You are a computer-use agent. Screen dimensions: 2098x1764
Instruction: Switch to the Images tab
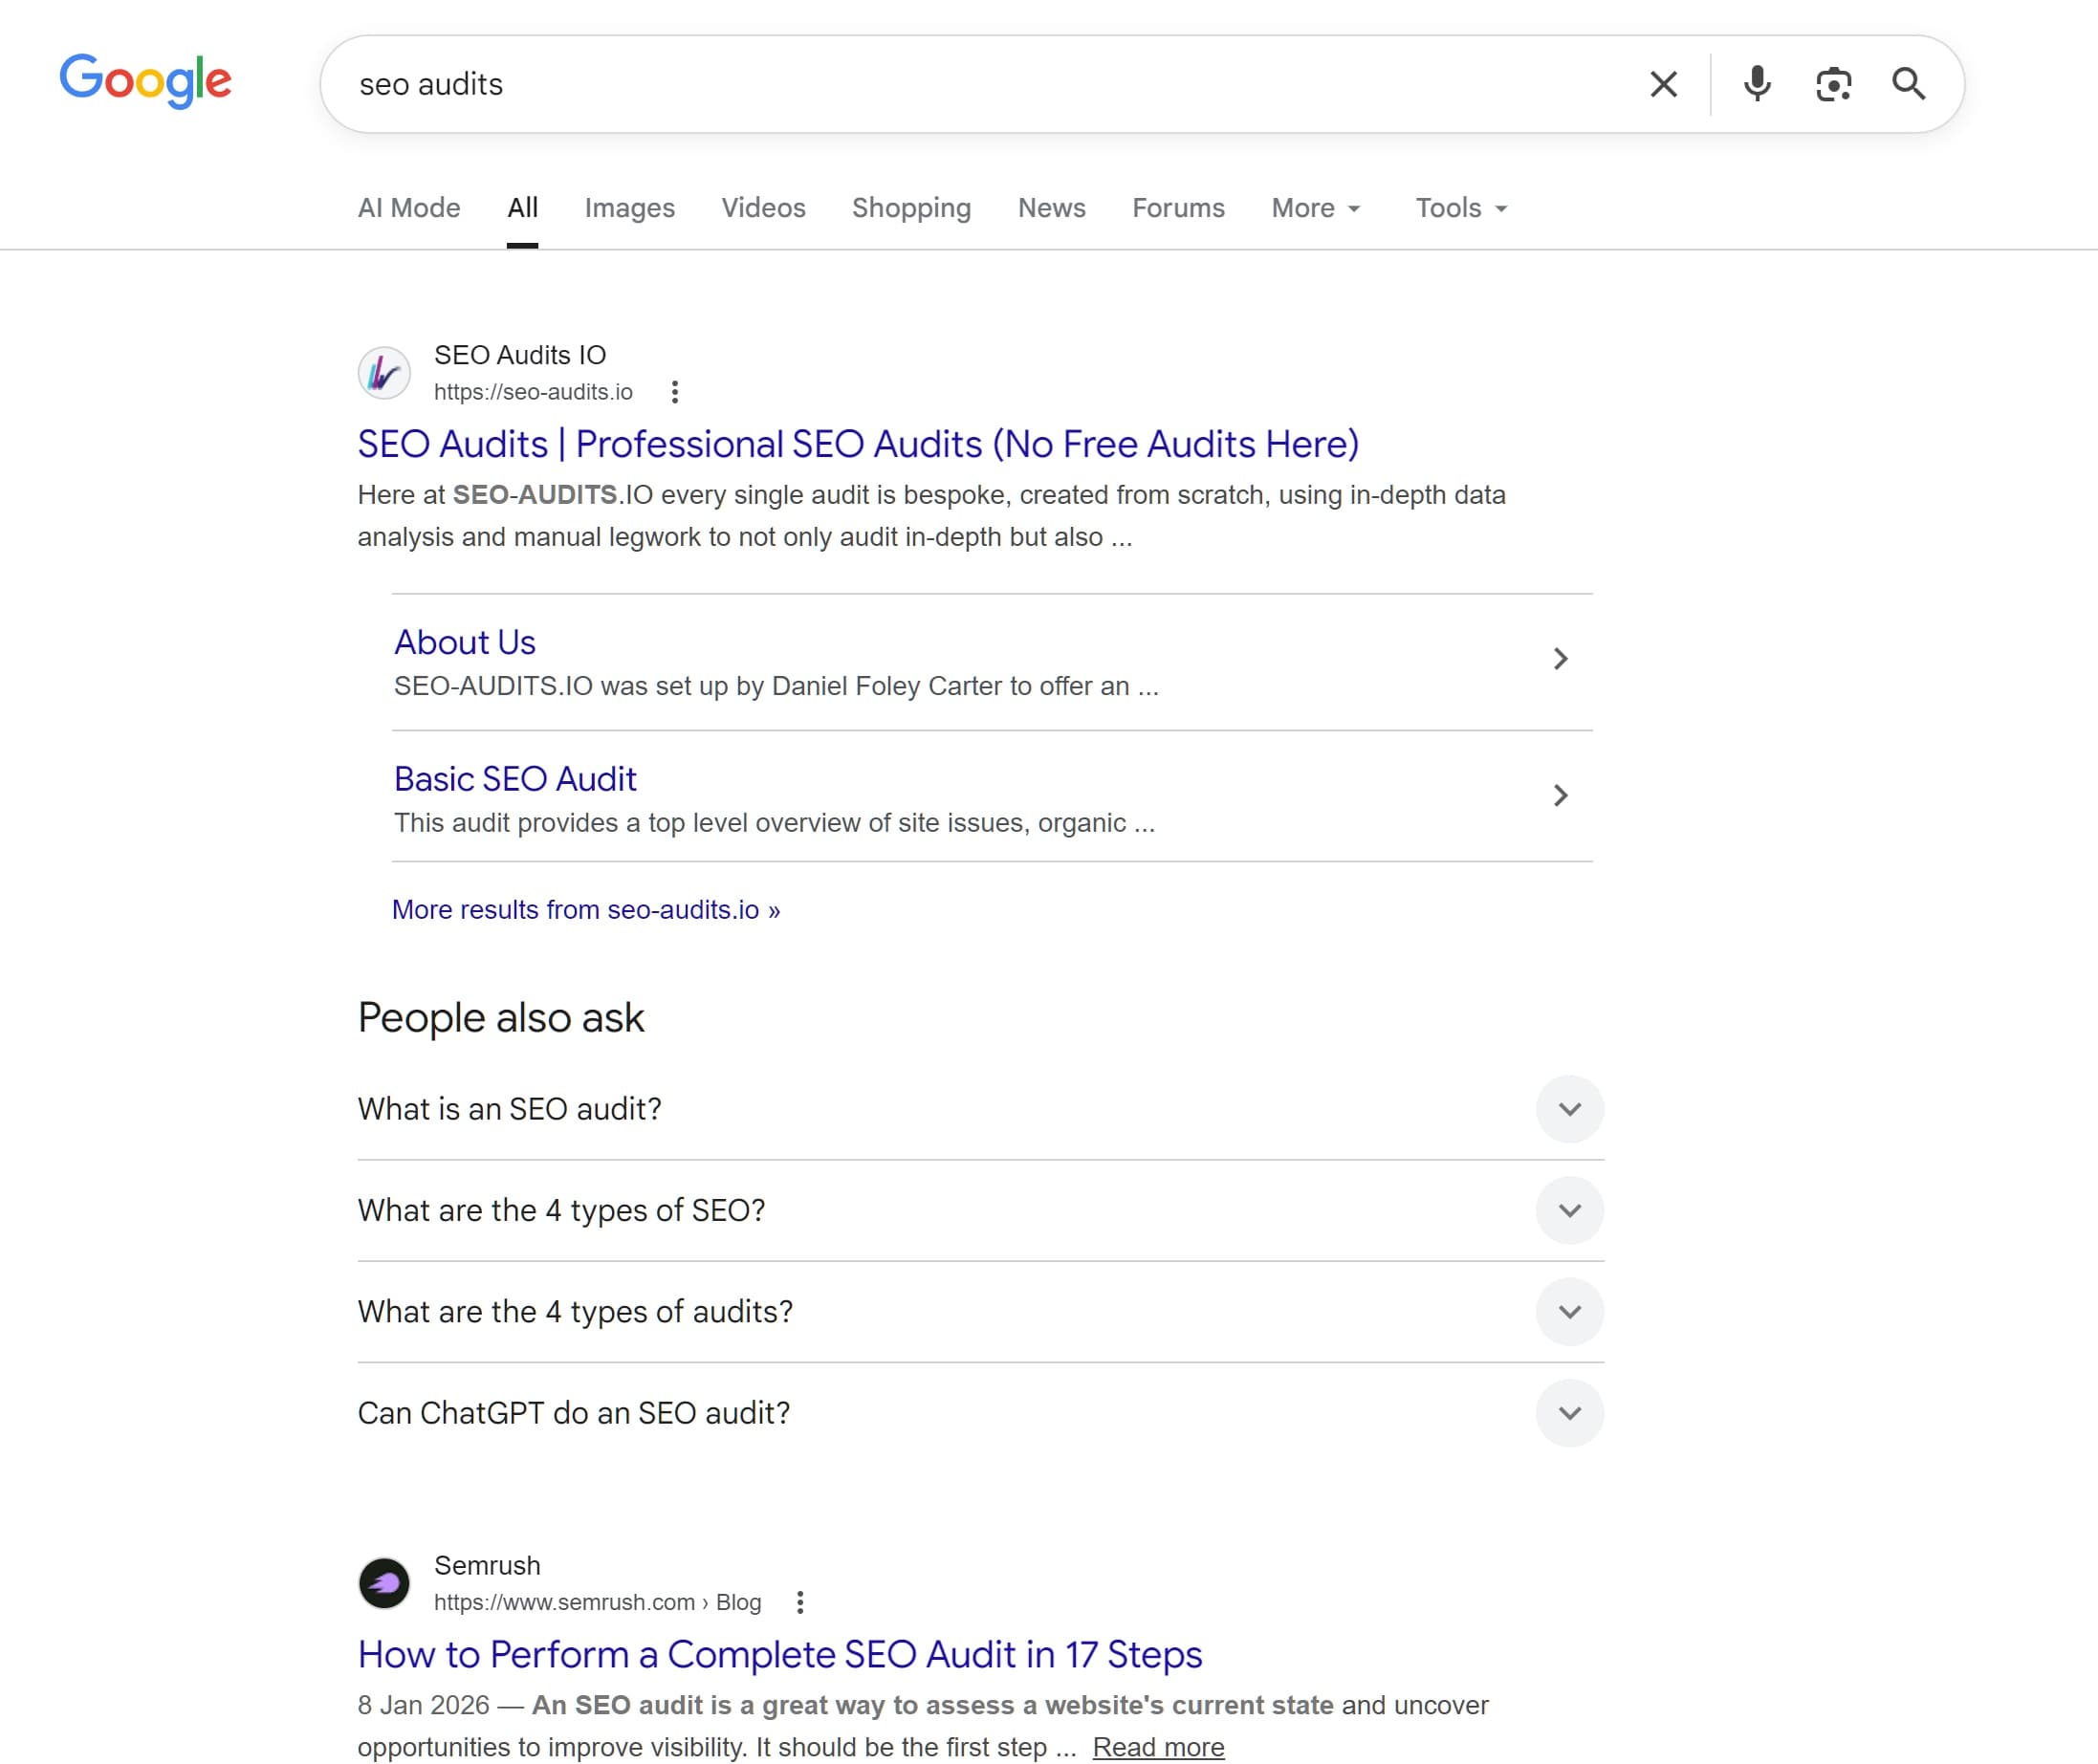click(629, 208)
